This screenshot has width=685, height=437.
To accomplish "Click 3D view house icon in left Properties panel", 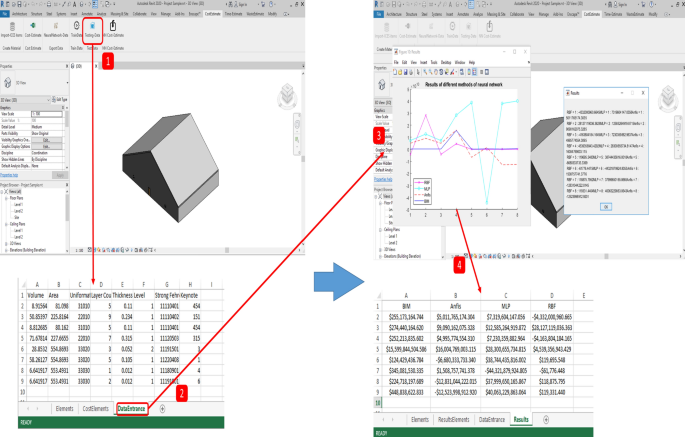I will [x=7, y=82].
